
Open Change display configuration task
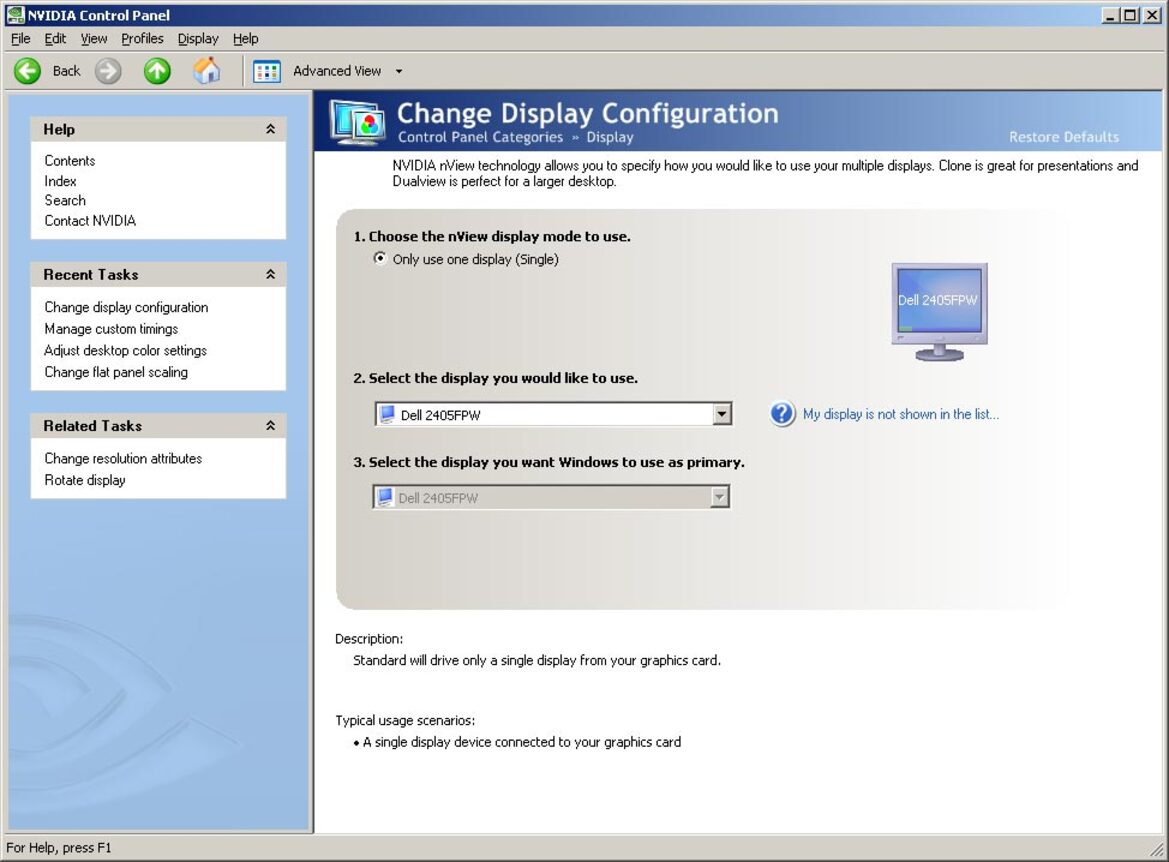tap(126, 307)
